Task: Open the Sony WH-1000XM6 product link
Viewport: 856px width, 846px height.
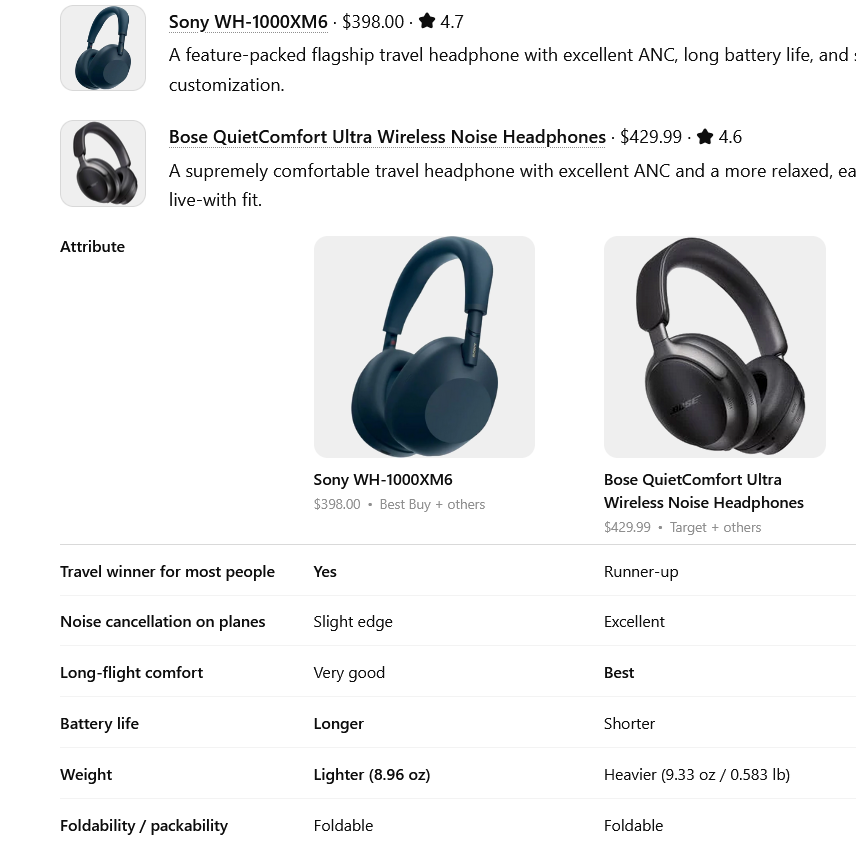Action: tap(248, 21)
